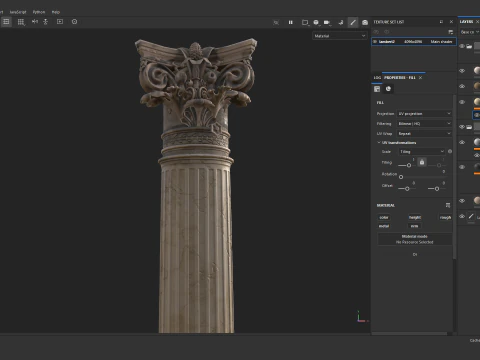The height and width of the screenshot is (360, 480).
Task: Click the grid display icon in toolbar
Action: pos(21,22)
